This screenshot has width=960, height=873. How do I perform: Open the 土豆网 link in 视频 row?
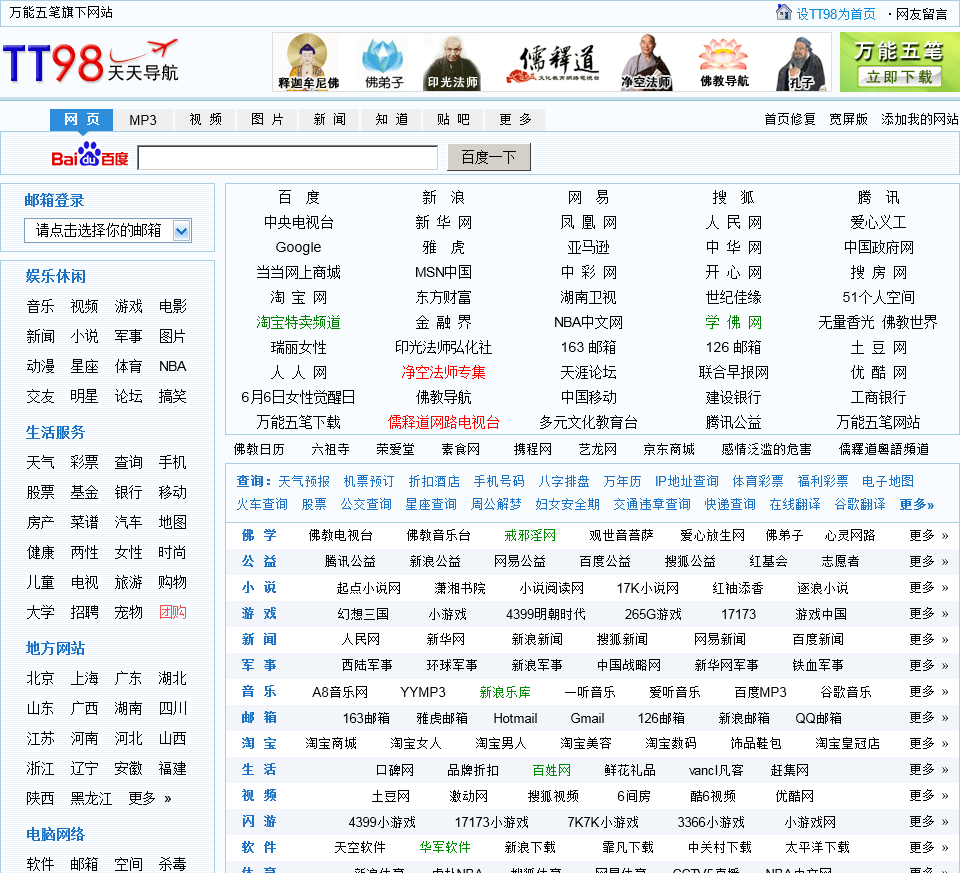coord(391,796)
